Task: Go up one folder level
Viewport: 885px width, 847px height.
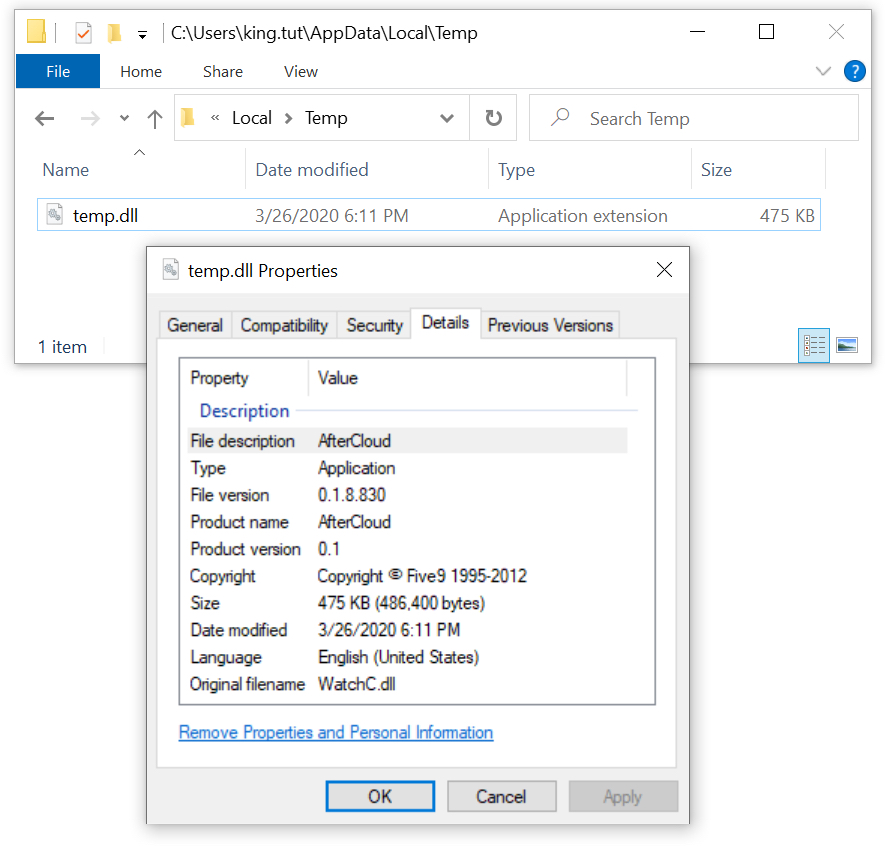Action: coord(155,119)
